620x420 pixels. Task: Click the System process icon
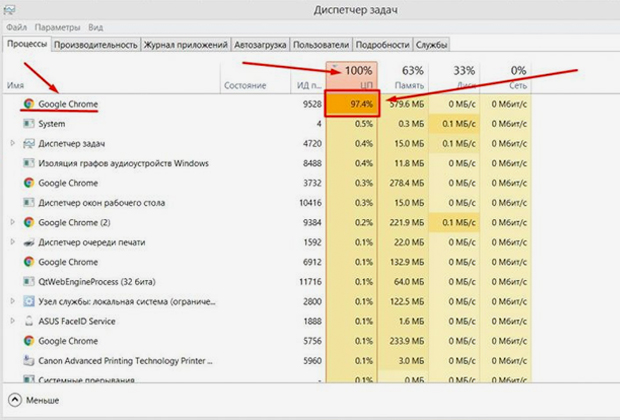click(x=28, y=123)
